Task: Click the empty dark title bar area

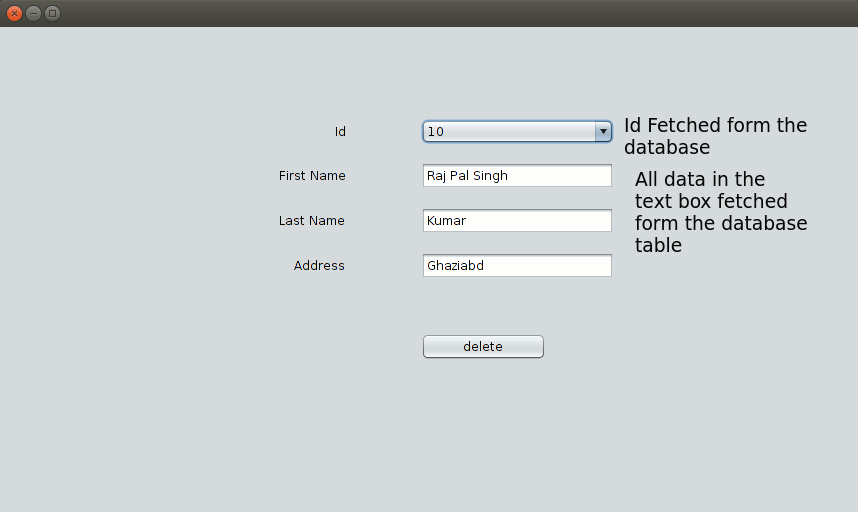Action: pyautogui.click(x=450, y=13)
